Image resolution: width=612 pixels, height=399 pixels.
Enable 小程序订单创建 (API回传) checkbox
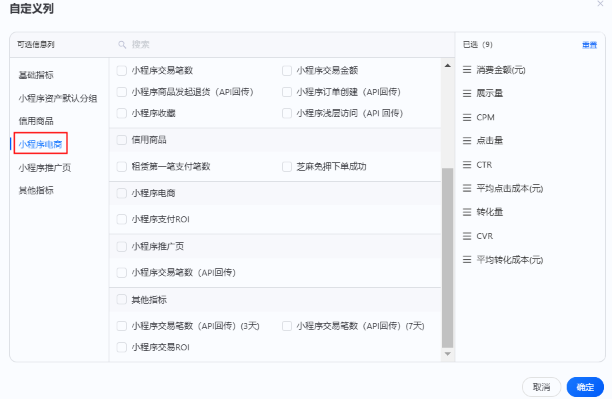pyautogui.click(x=287, y=92)
